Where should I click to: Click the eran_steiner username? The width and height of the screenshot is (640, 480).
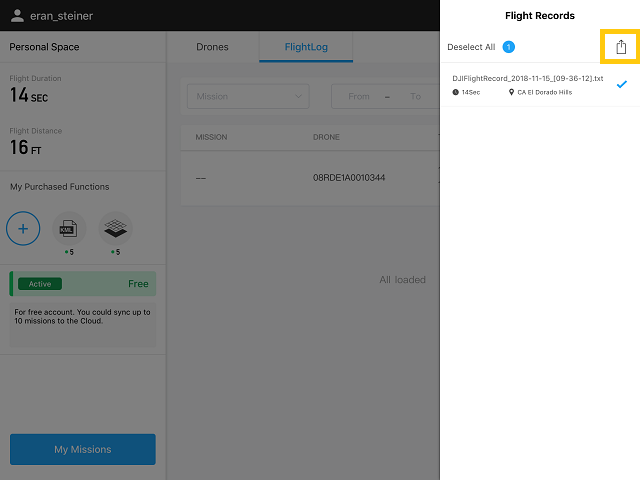coord(62,16)
